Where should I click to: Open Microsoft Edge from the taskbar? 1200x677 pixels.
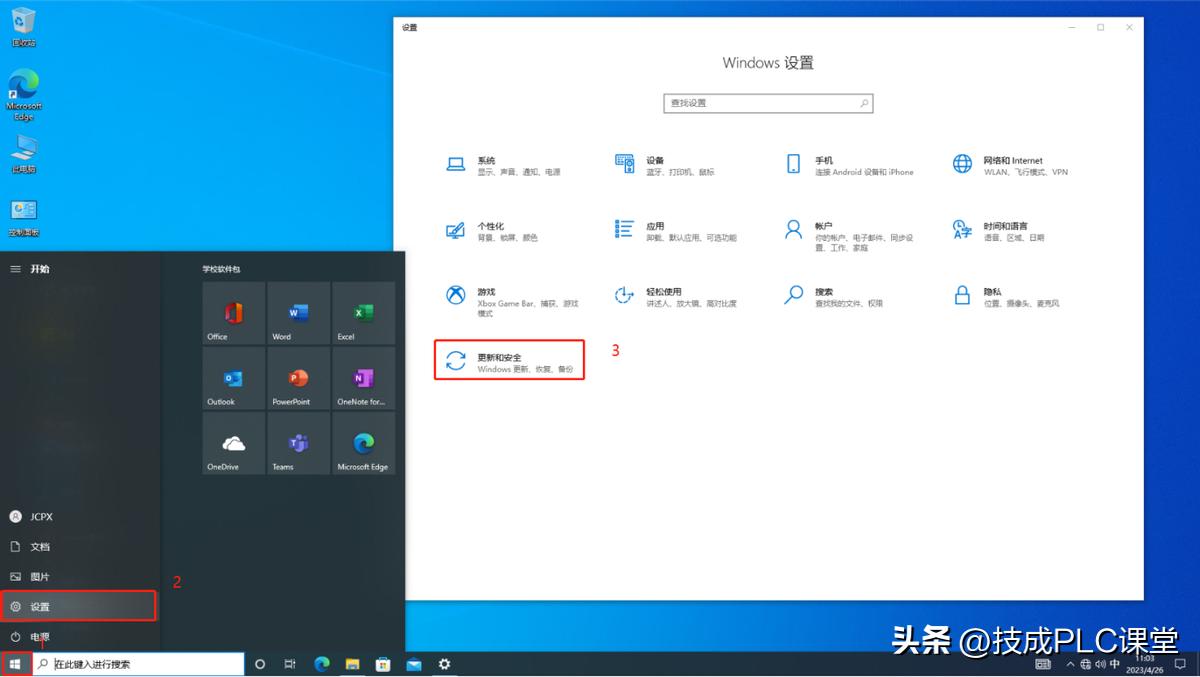[321, 663]
